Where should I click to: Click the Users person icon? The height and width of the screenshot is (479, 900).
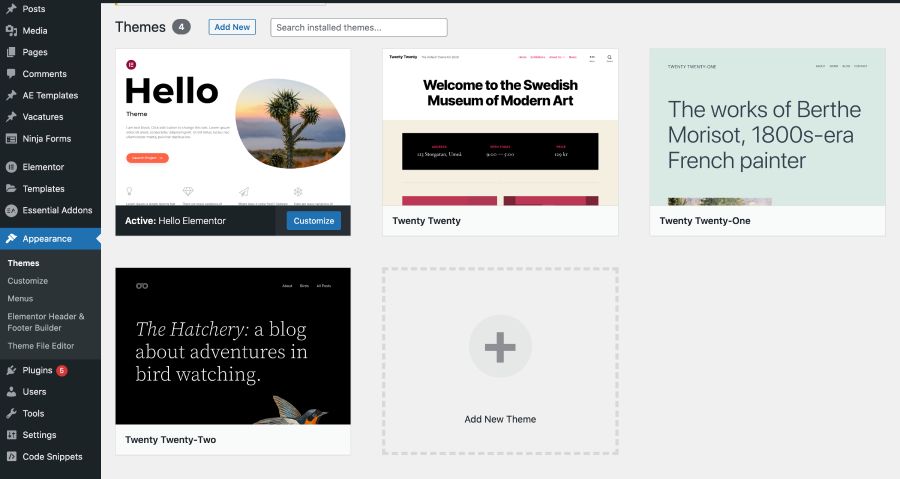point(11,392)
